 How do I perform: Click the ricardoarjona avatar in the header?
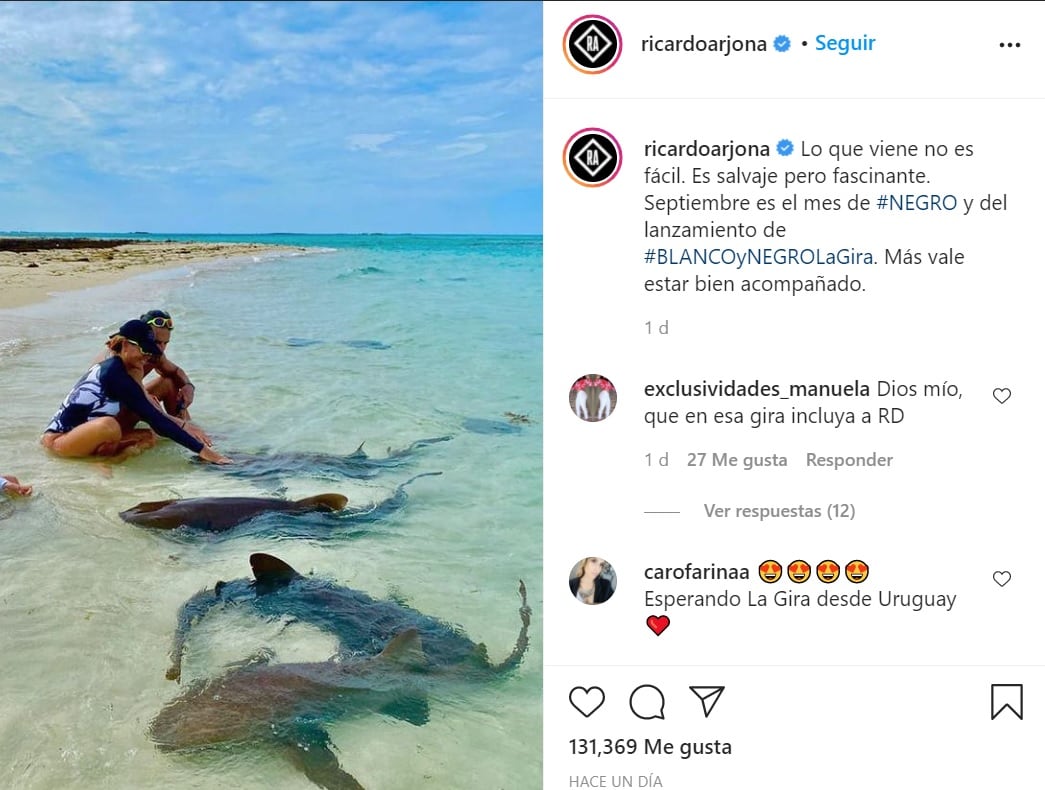(x=593, y=45)
